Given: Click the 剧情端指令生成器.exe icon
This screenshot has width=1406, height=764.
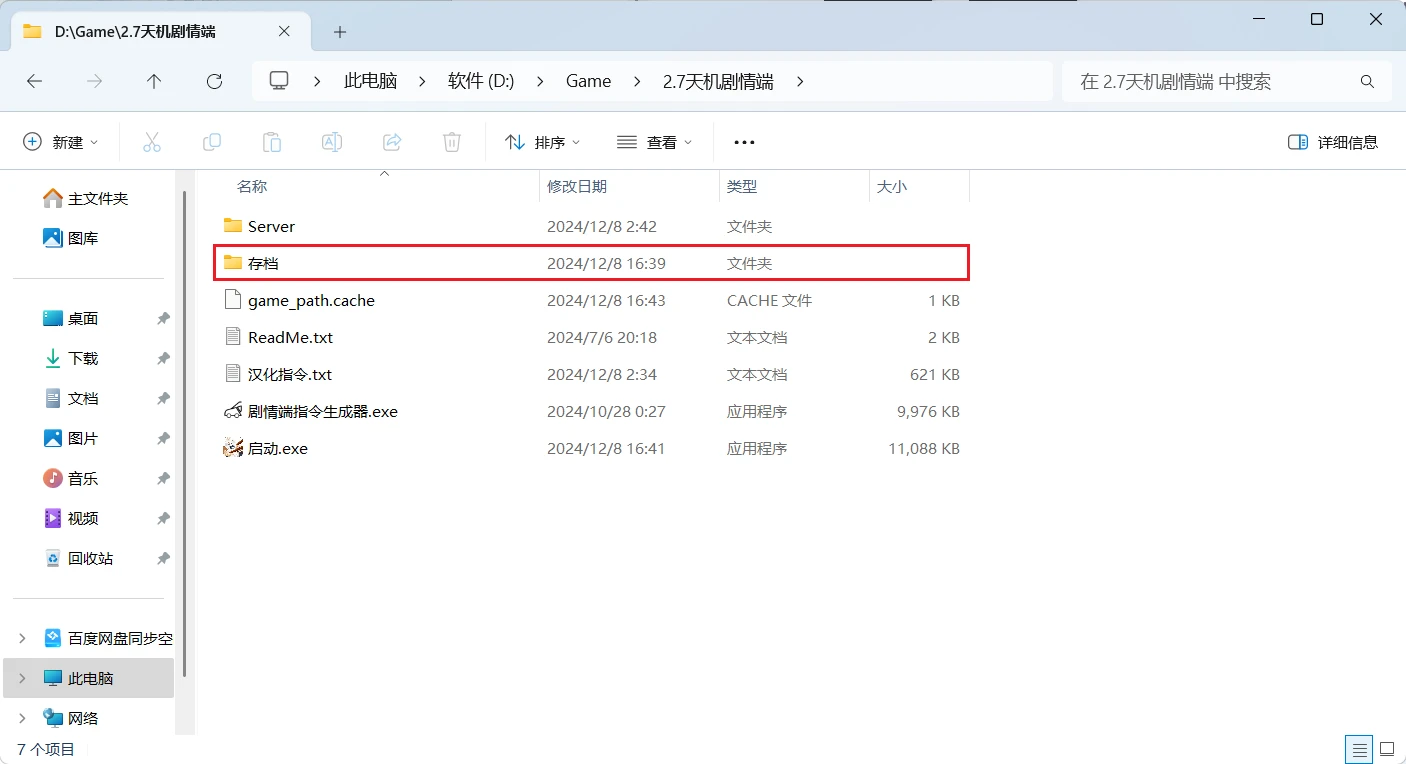Looking at the screenshot, I should [x=233, y=411].
